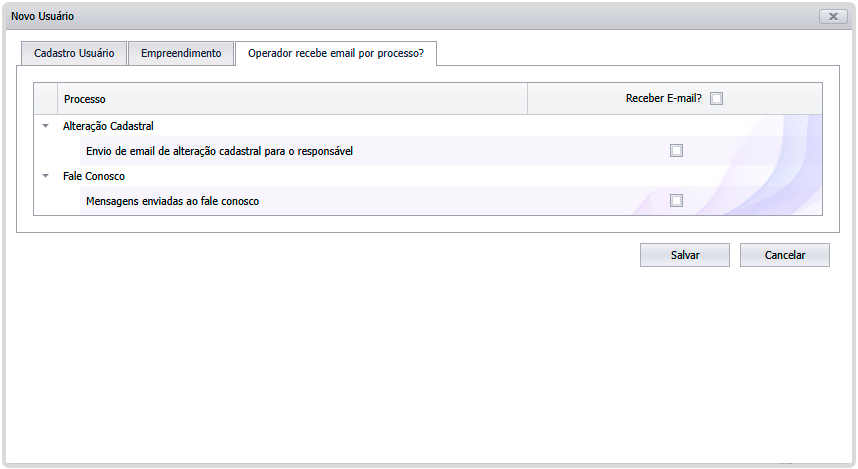Collapse the Fale Conosco group arrow

click(46, 176)
